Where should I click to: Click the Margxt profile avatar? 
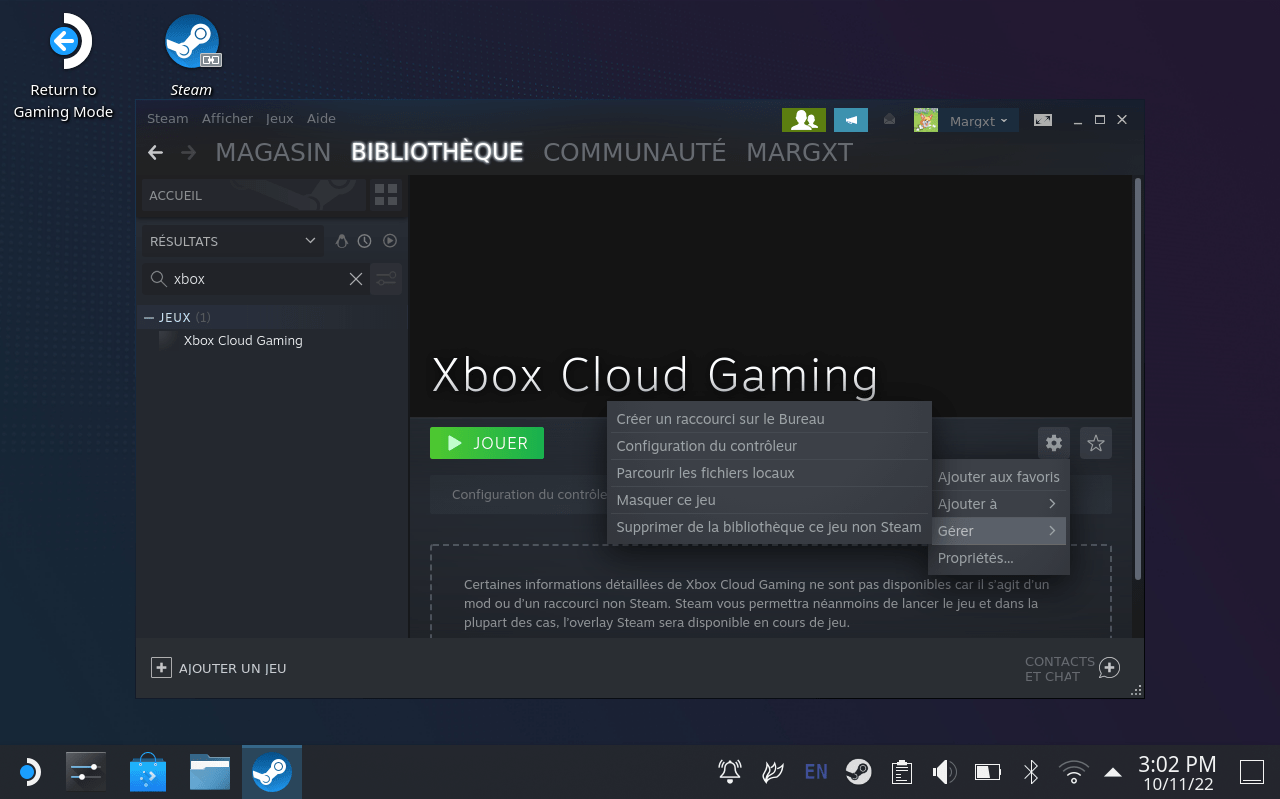[926, 120]
